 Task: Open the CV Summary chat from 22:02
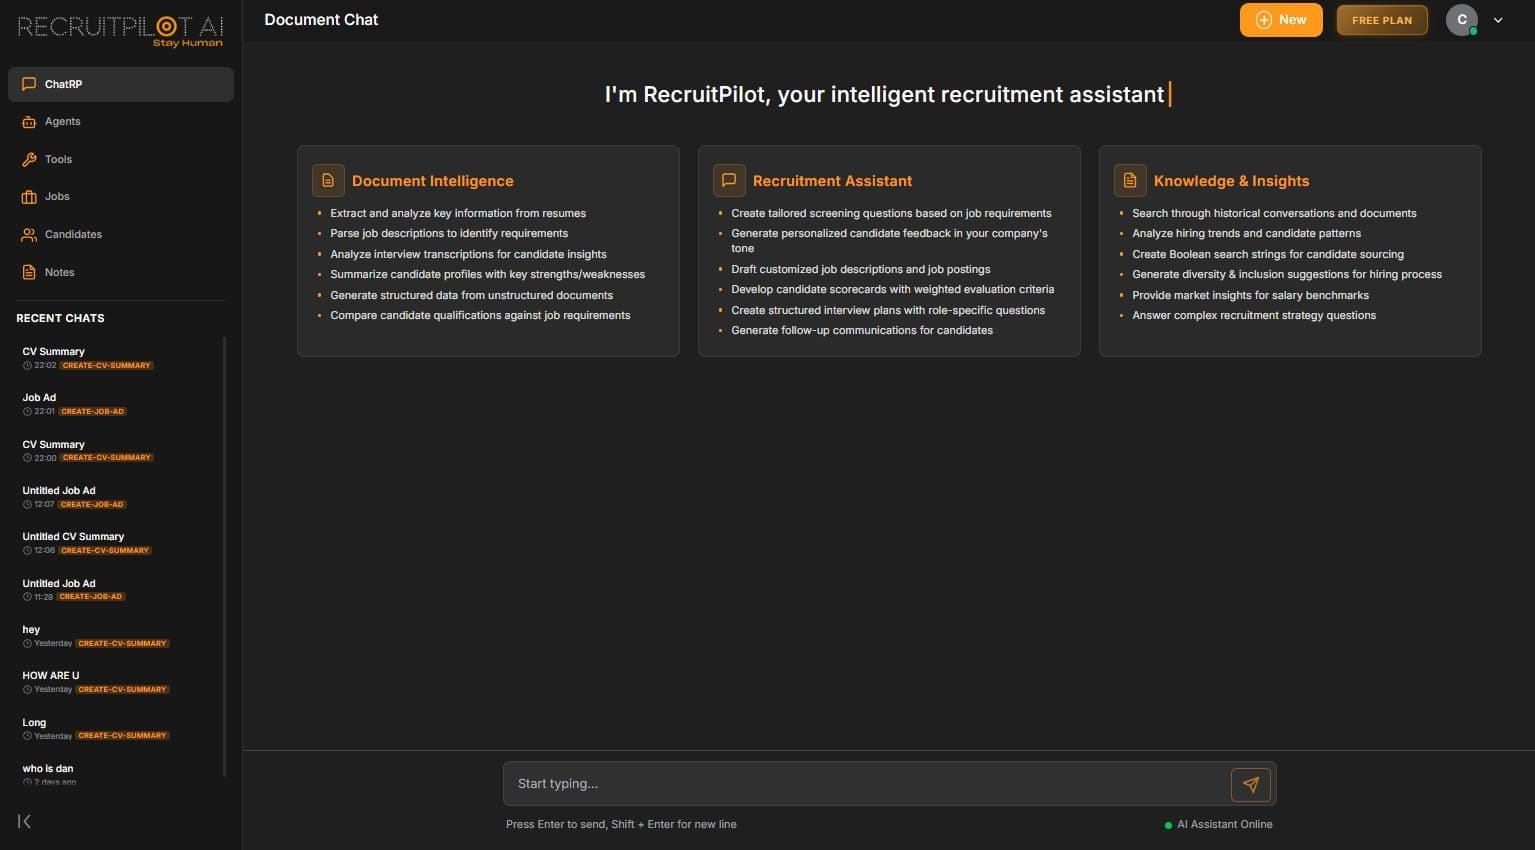tap(119, 358)
